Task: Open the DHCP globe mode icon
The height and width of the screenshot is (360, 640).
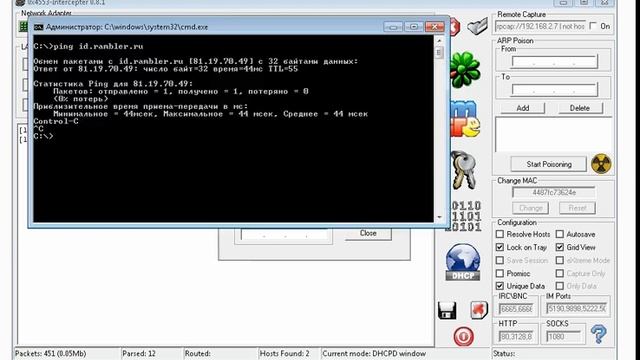Action: 463,262
